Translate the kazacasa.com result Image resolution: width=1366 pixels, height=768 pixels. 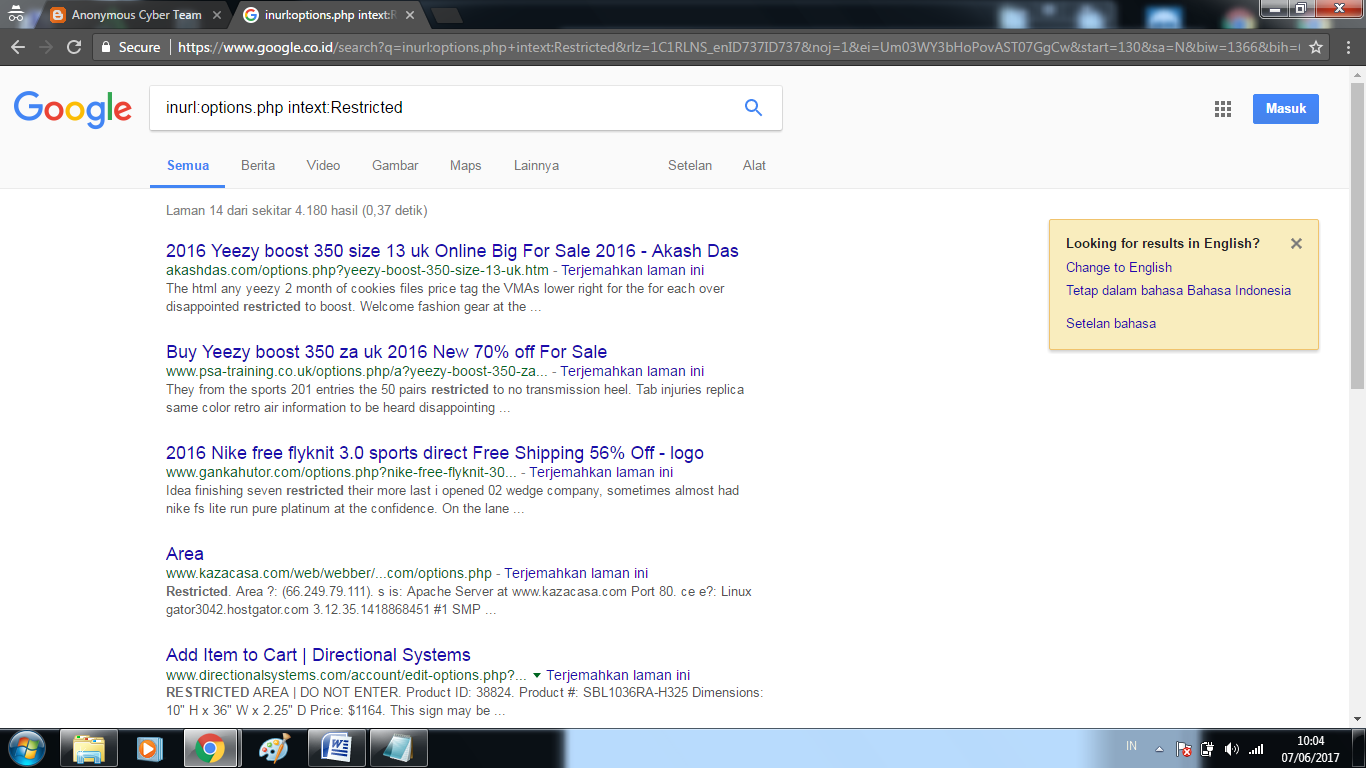(576, 573)
